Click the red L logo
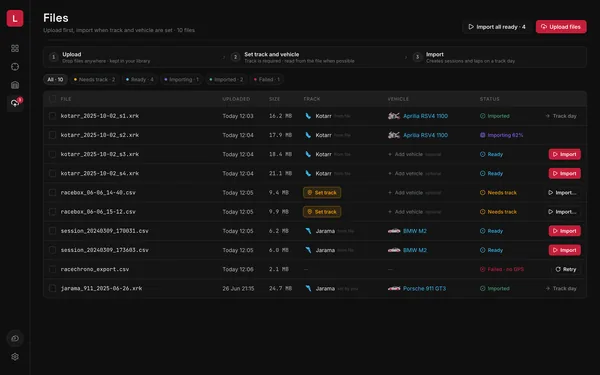Viewport: 600px width, 375px height. coord(15,18)
